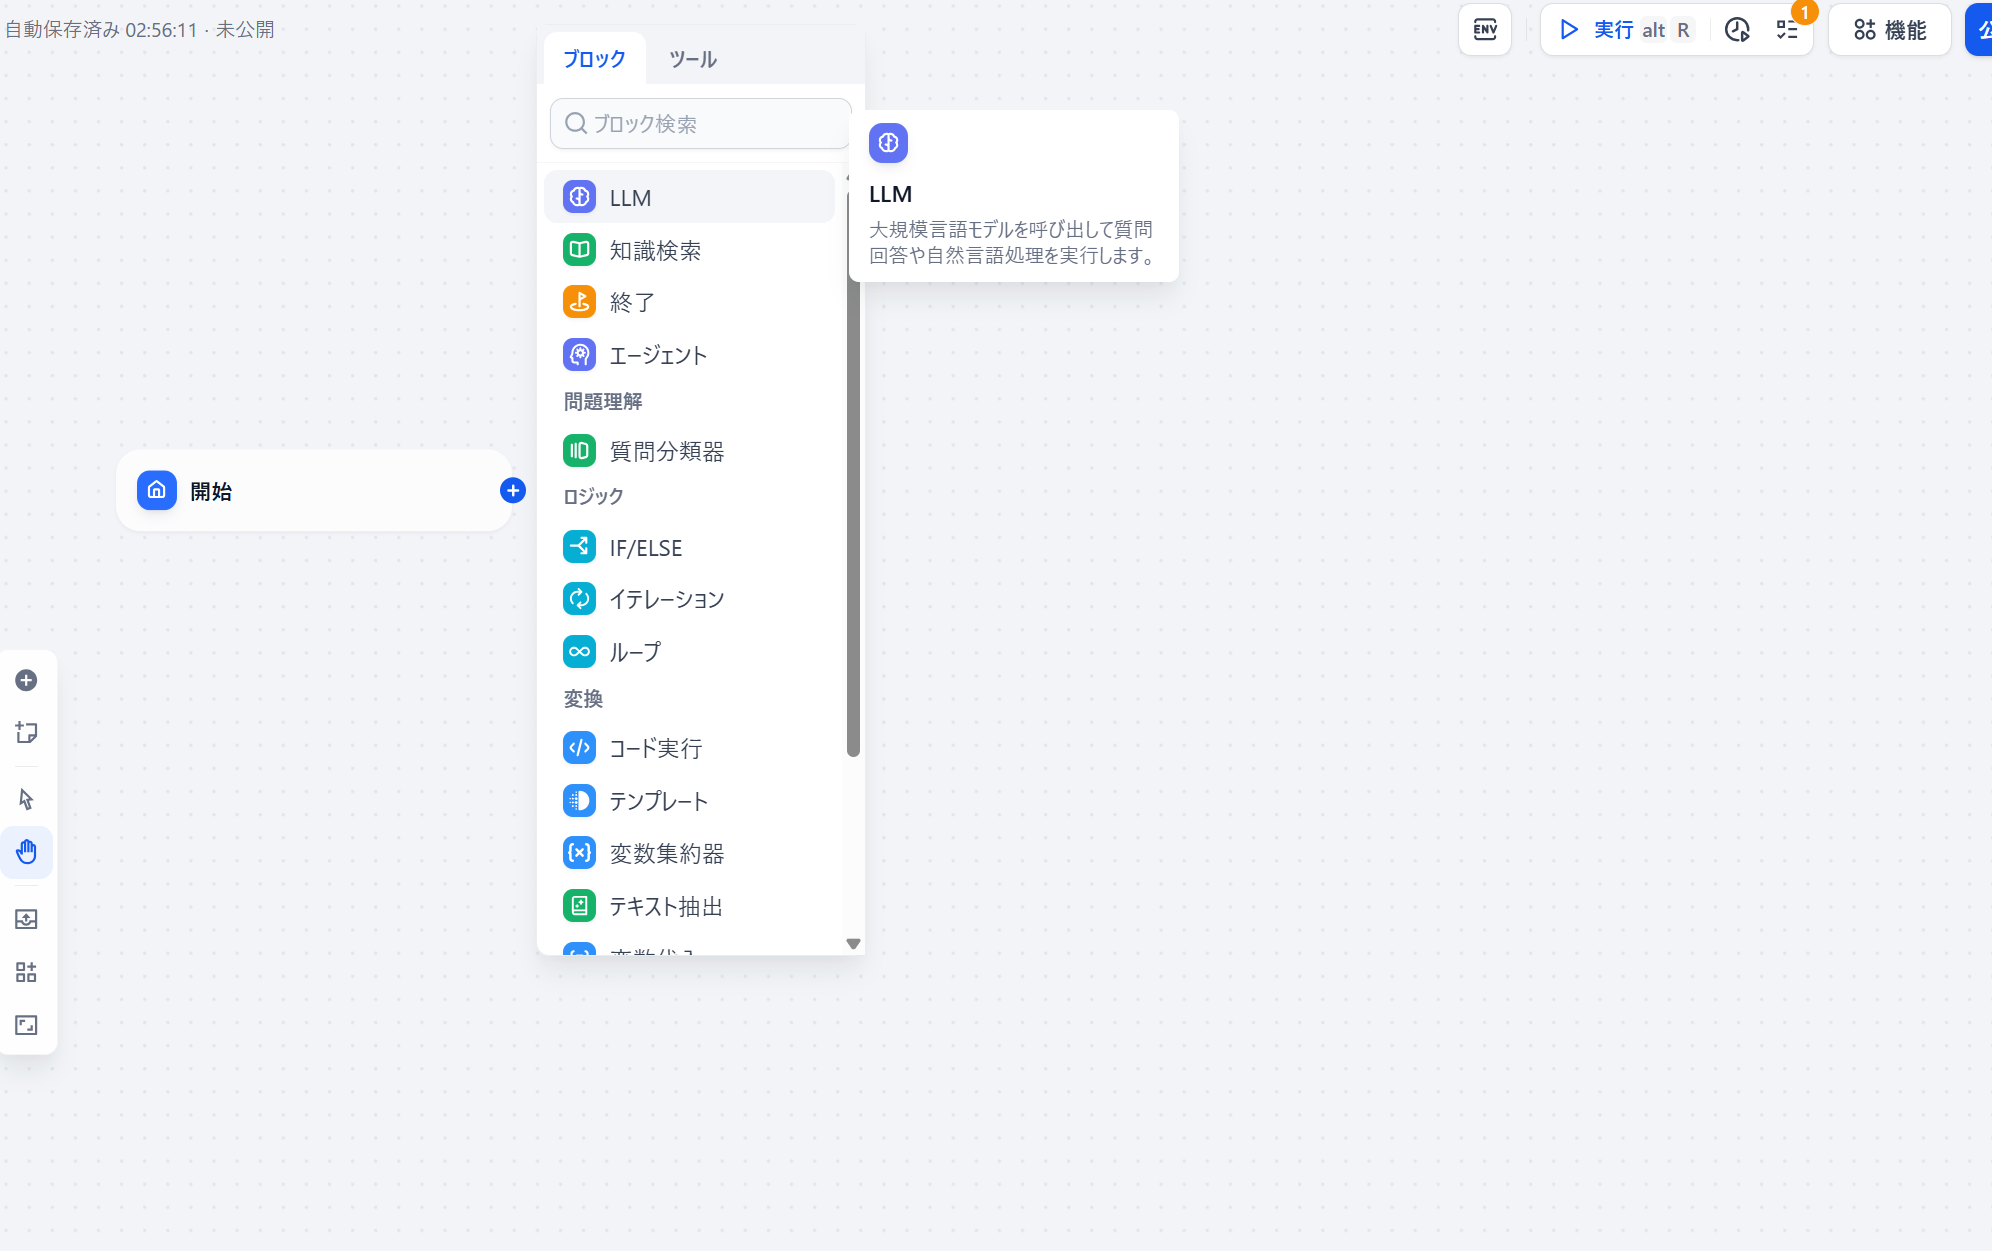The height and width of the screenshot is (1251, 1992).
Task: Switch to the ツール tab
Action: (692, 59)
